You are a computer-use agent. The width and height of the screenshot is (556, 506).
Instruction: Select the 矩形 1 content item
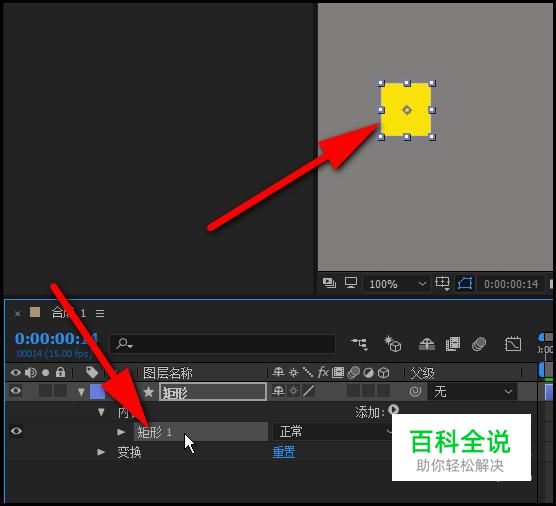pyautogui.click(x=201, y=432)
